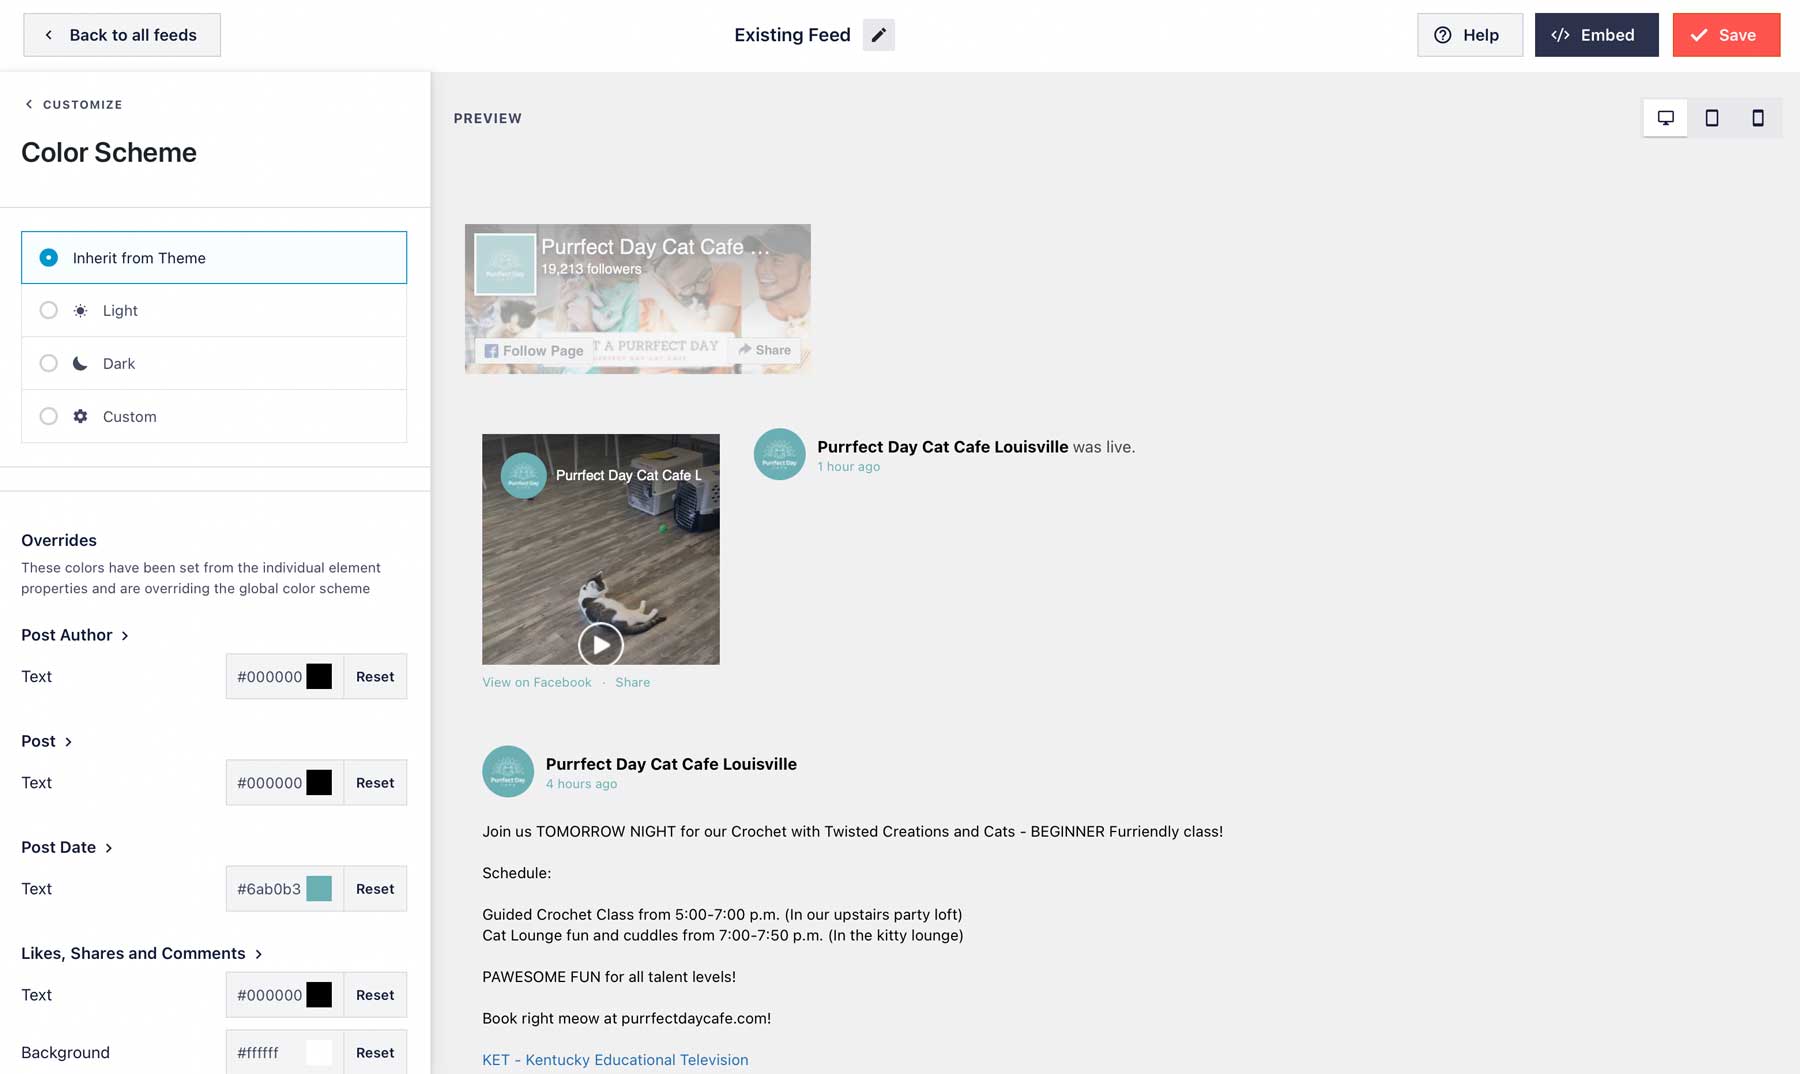Click the gear icon next to Custom

tap(80, 416)
